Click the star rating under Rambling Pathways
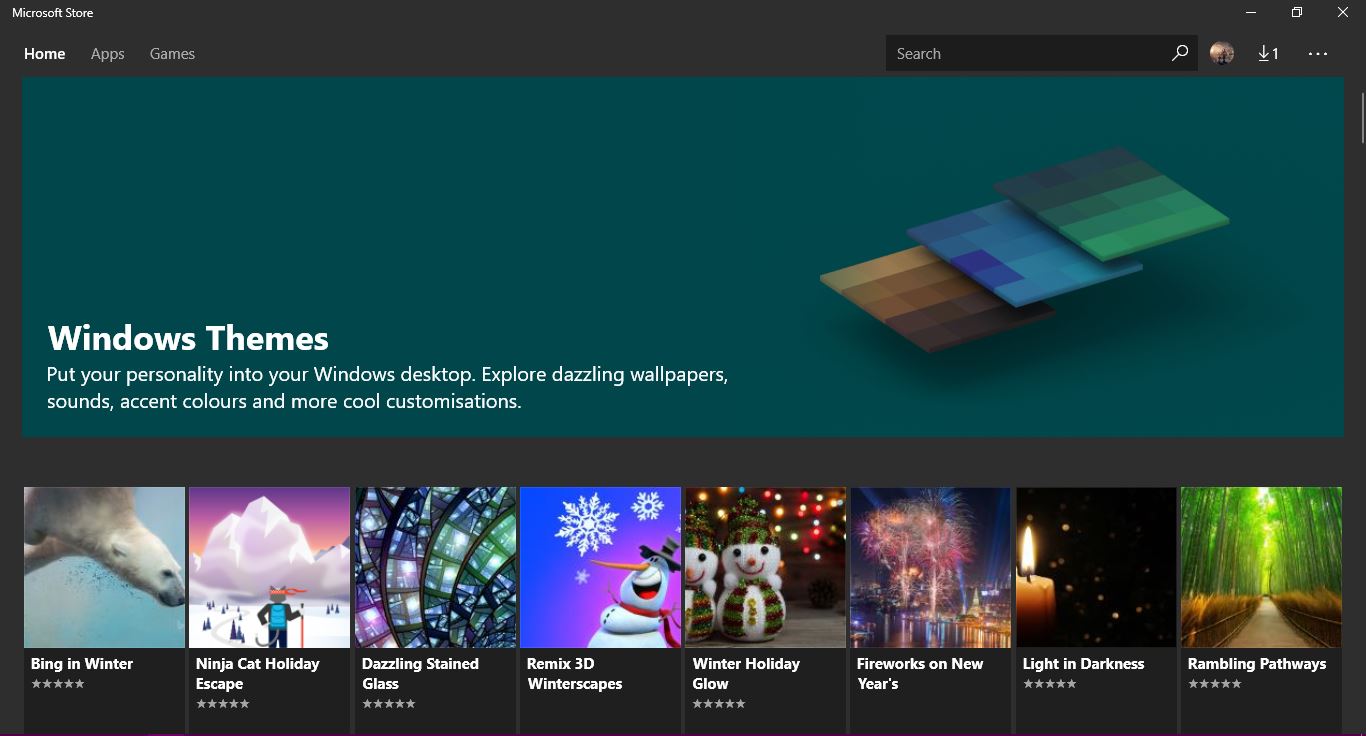1366x736 pixels. click(1214, 684)
